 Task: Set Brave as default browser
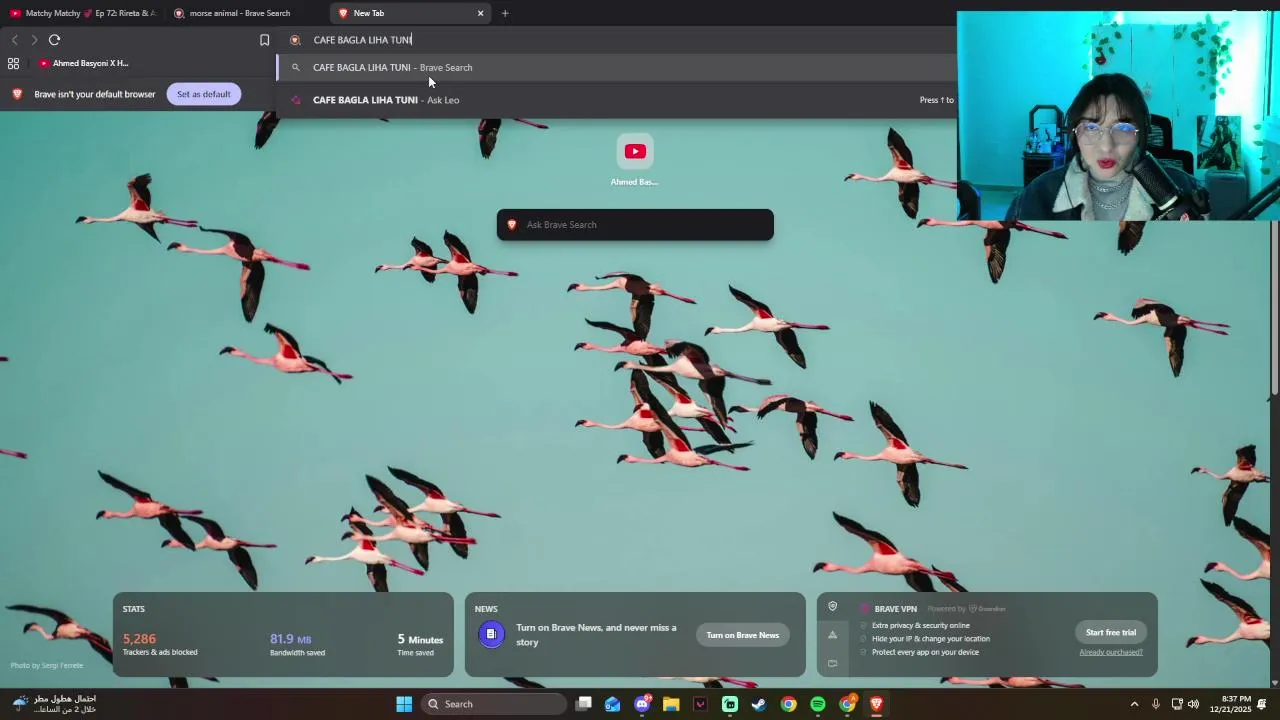pyautogui.click(x=203, y=94)
